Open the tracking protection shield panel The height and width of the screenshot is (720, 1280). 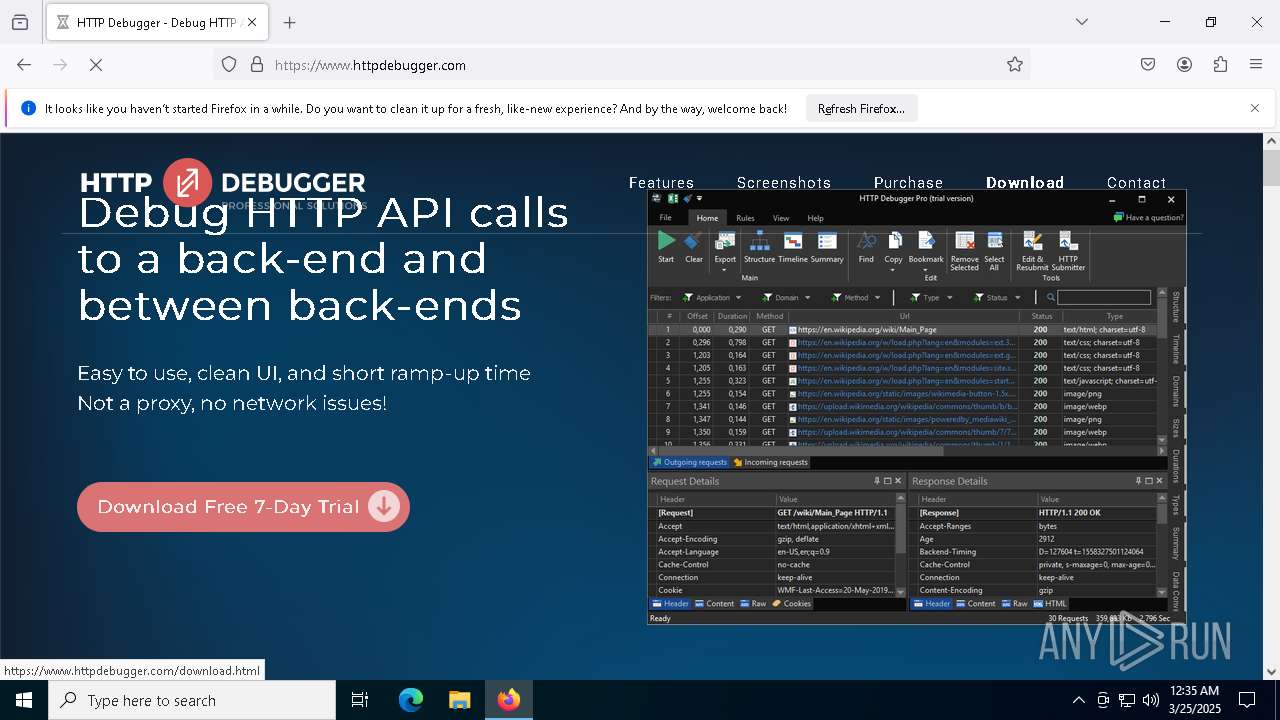(229, 65)
